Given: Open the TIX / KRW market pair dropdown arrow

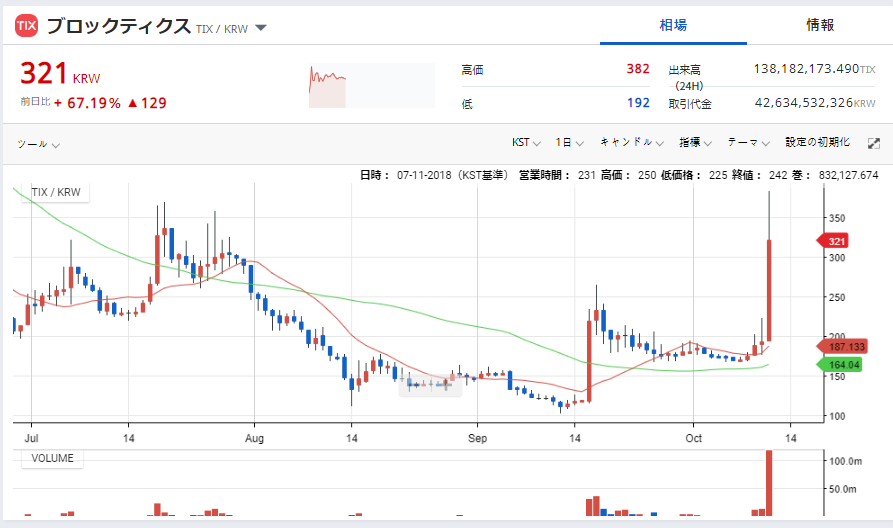Looking at the screenshot, I should click(261, 28).
